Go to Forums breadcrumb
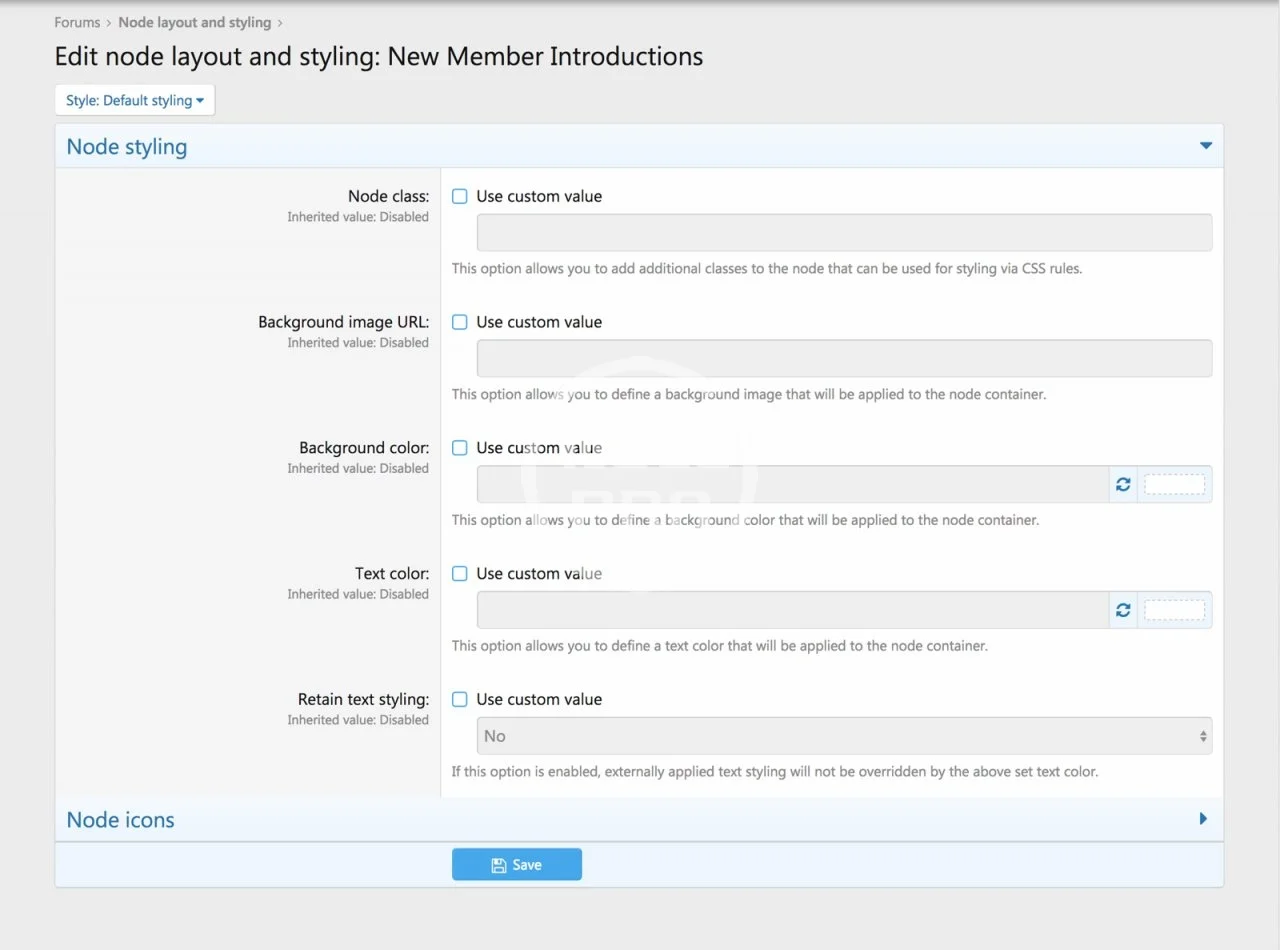Viewport: 1280px width, 950px height. click(77, 22)
